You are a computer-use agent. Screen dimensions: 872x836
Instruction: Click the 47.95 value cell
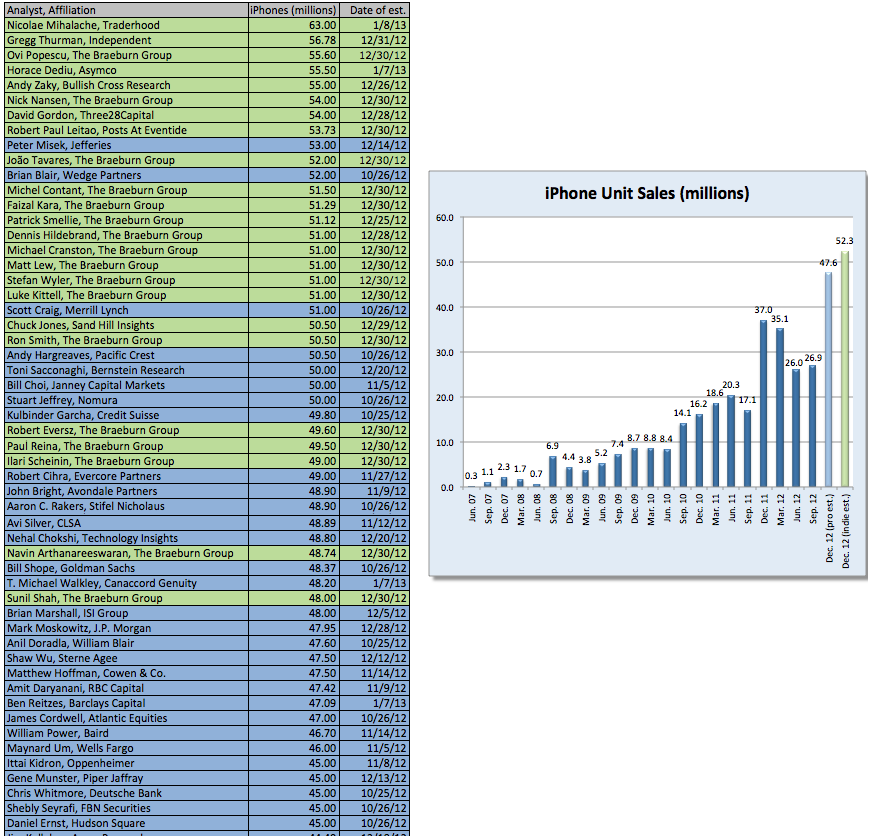(294, 629)
